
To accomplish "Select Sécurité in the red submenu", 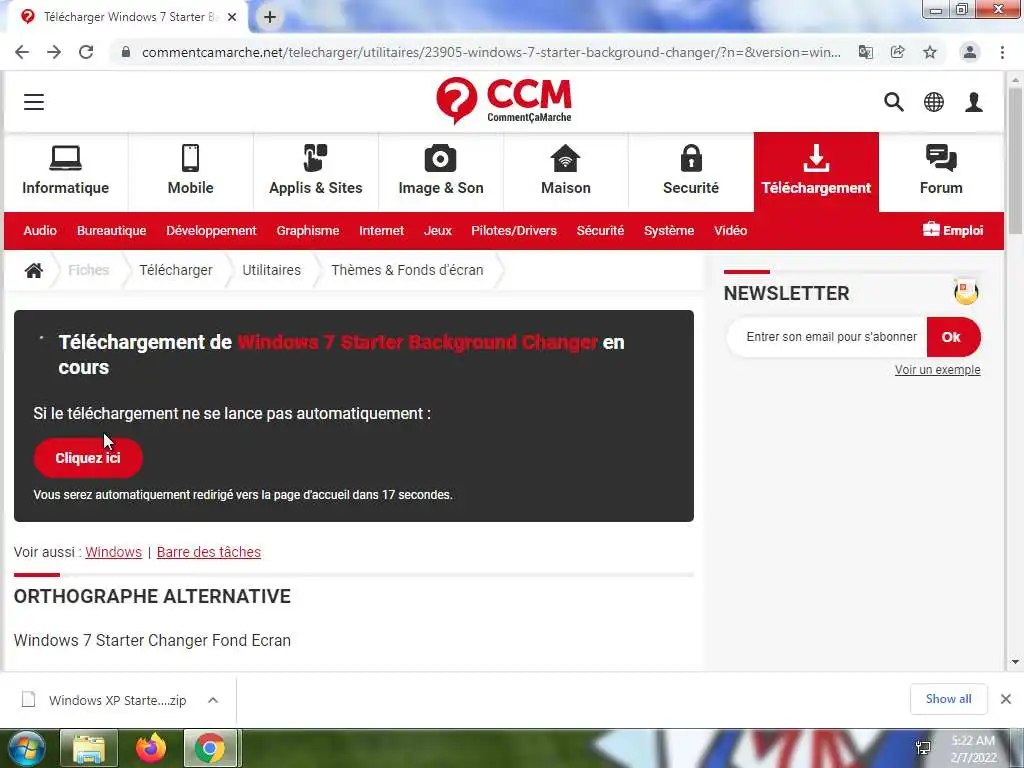I will click(x=600, y=231).
